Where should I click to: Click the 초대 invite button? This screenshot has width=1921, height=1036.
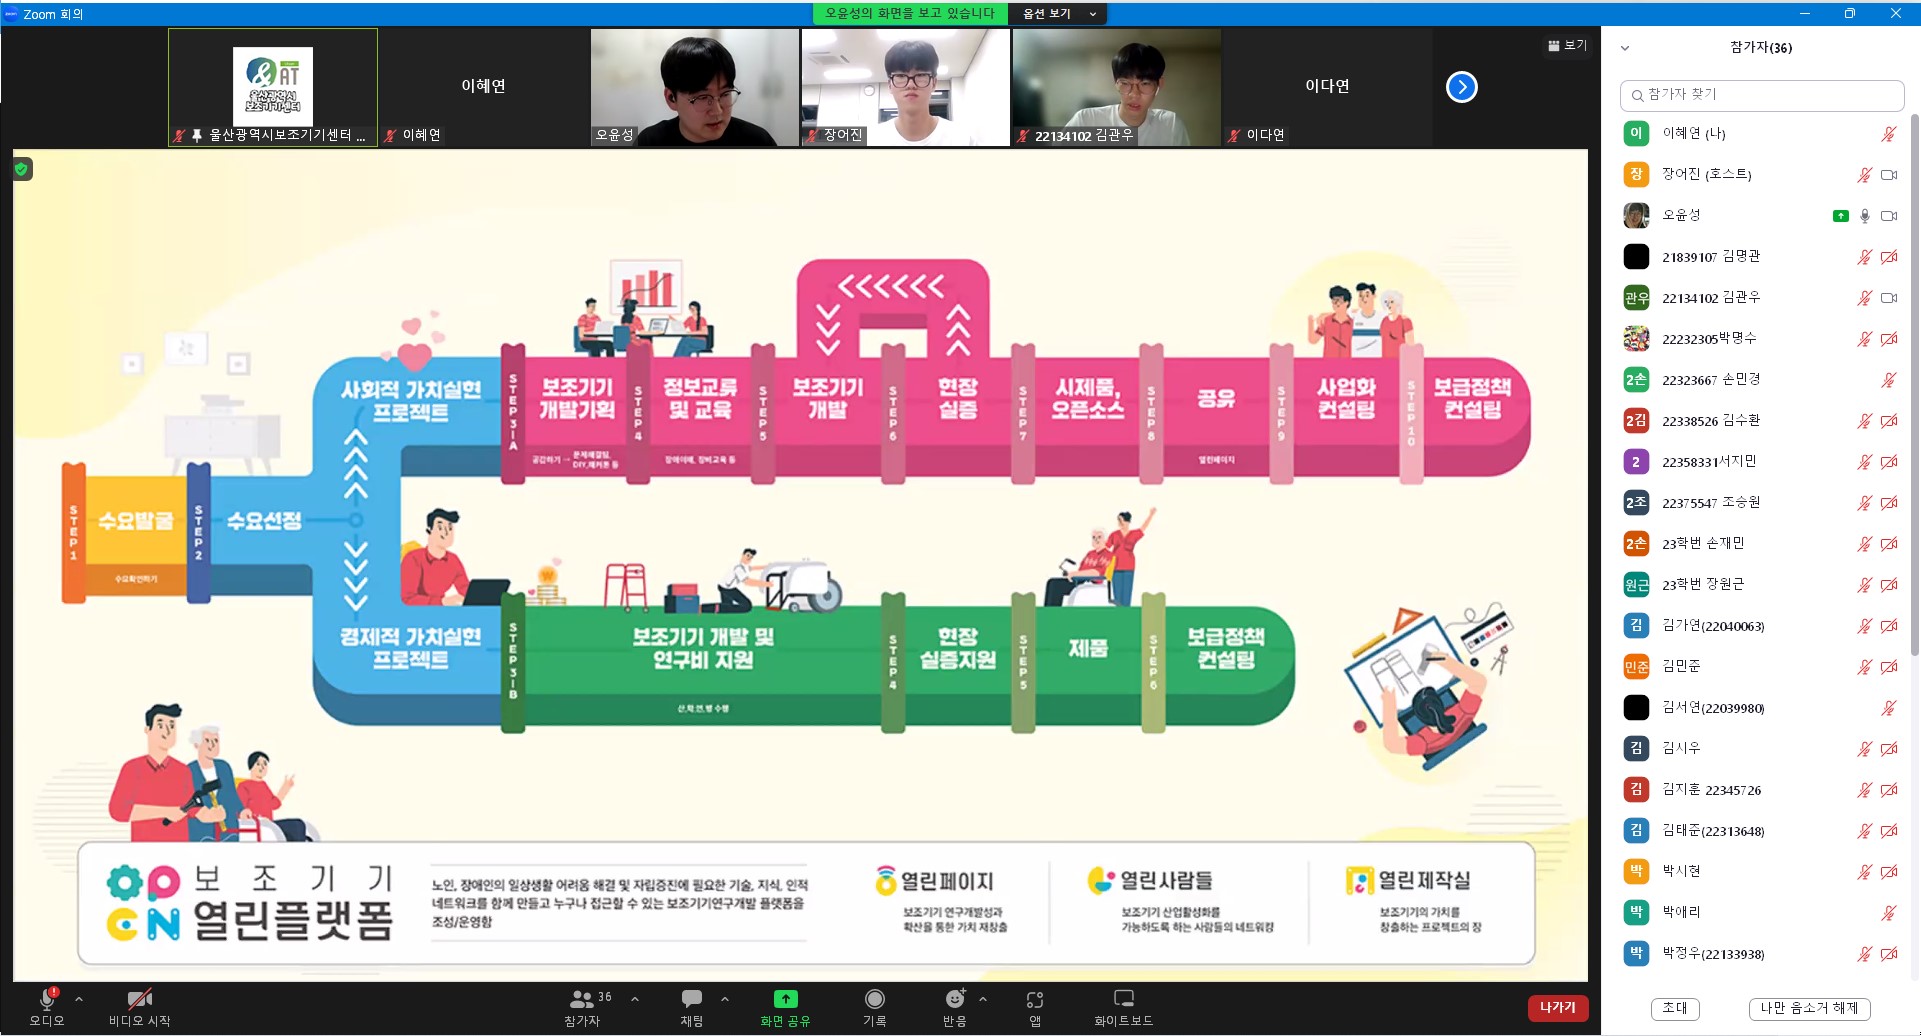pos(1674,1008)
